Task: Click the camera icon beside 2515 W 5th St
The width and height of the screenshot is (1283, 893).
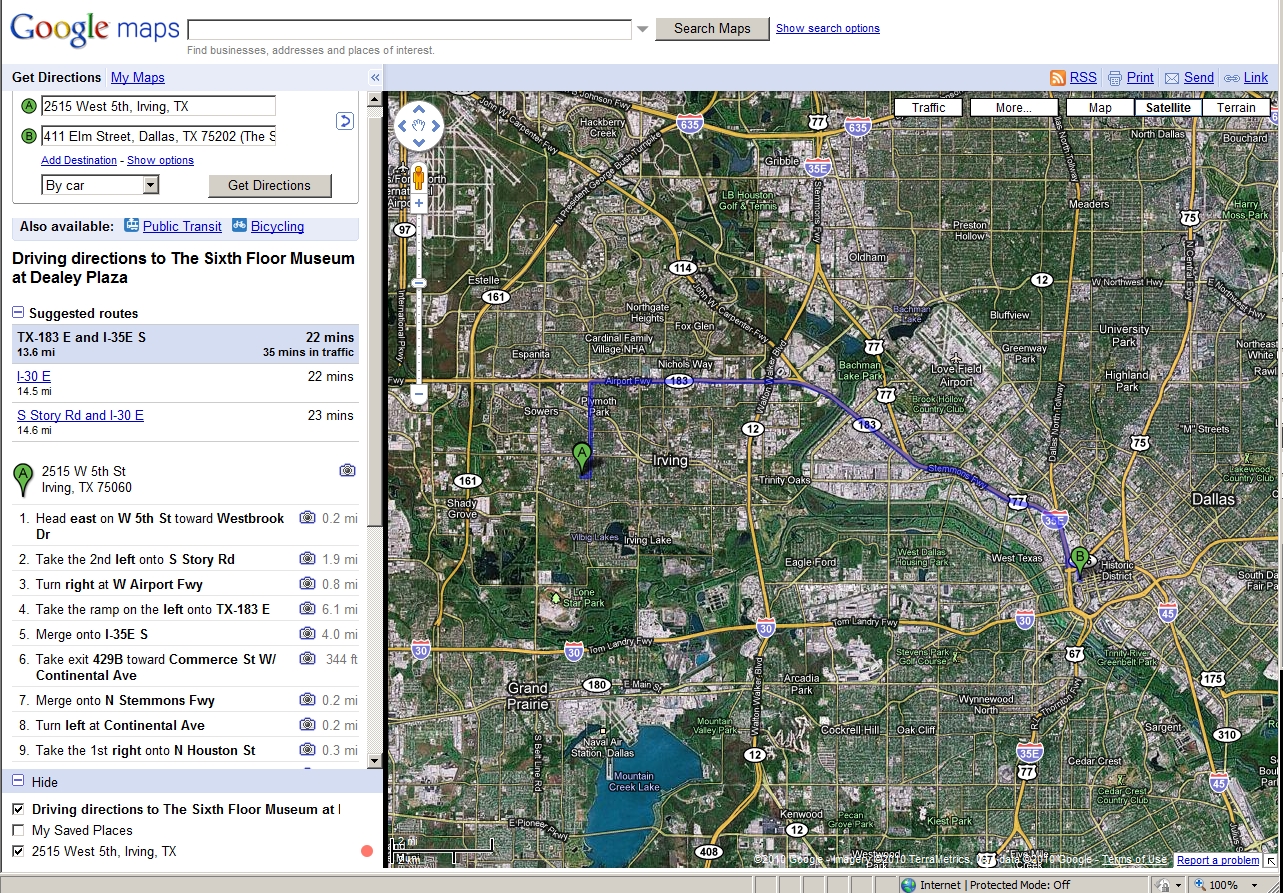Action: coord(347,470)
